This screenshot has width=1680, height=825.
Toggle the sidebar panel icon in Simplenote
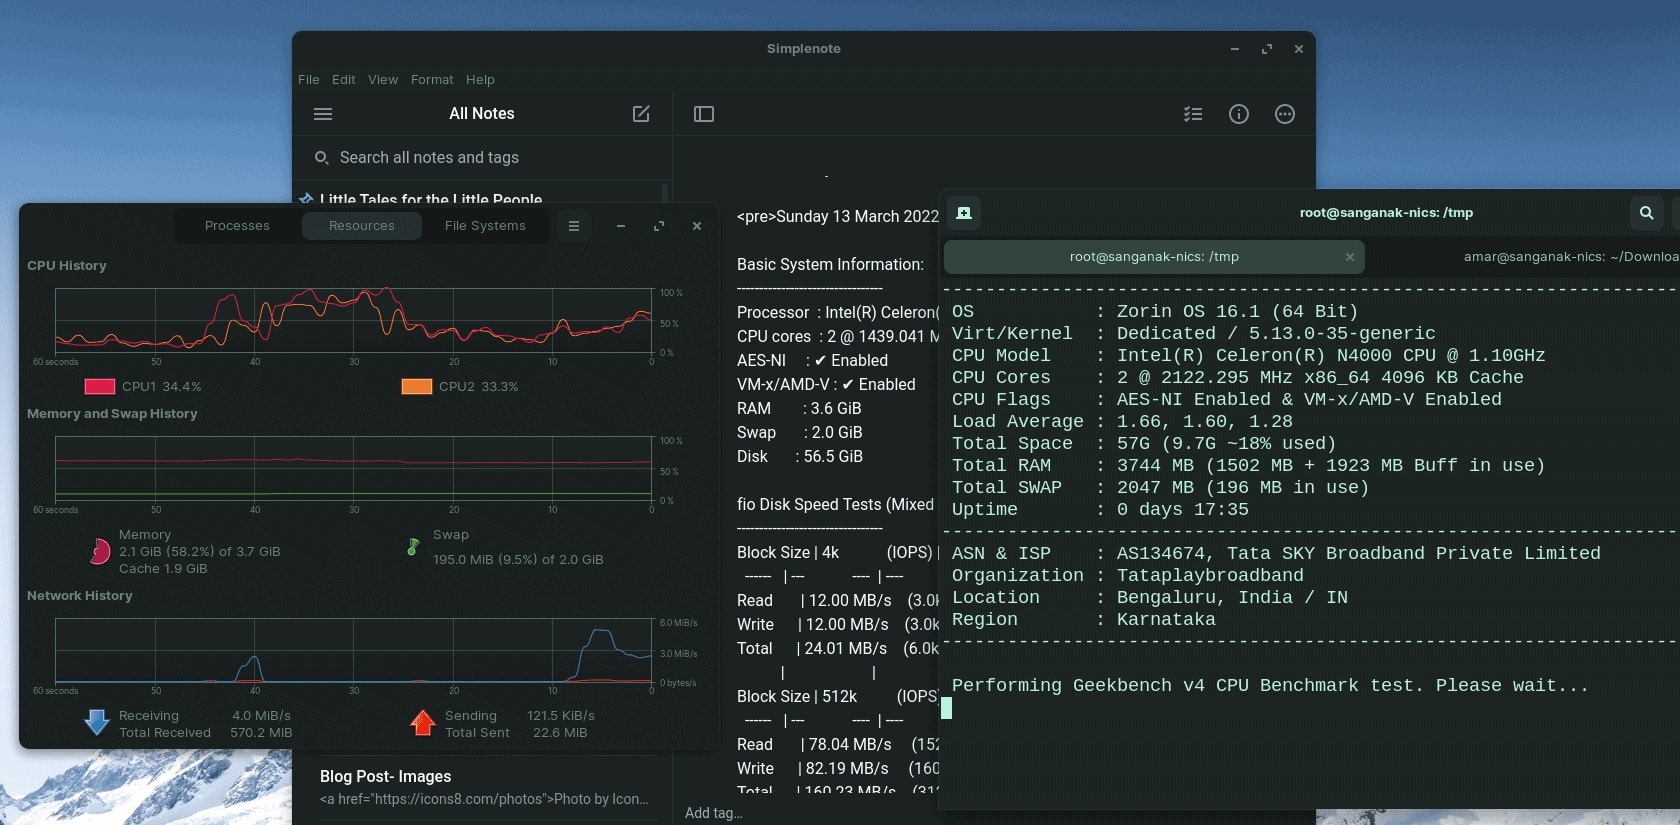pyautogui.click(x=704, y=114)
